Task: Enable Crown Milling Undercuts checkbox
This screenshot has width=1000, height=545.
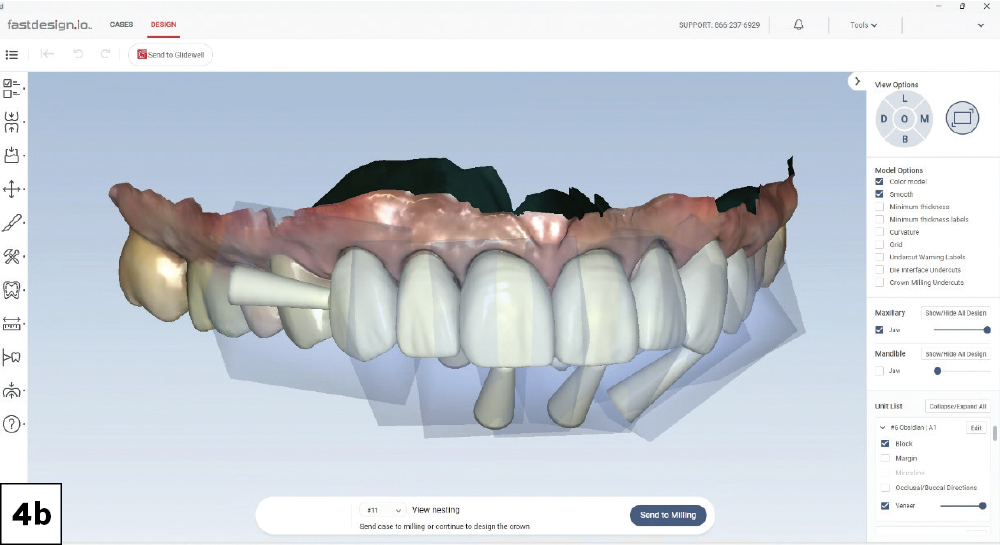Action: [x=879, y=282]
